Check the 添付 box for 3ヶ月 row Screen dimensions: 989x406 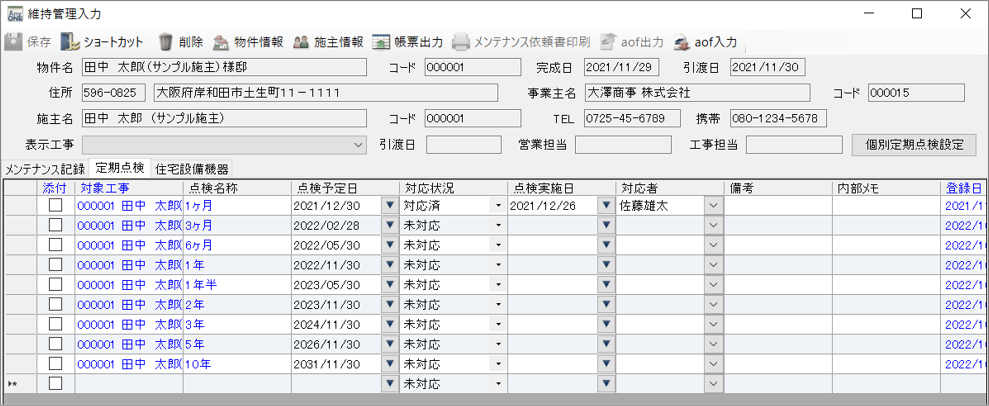click(x=56, y=225)
